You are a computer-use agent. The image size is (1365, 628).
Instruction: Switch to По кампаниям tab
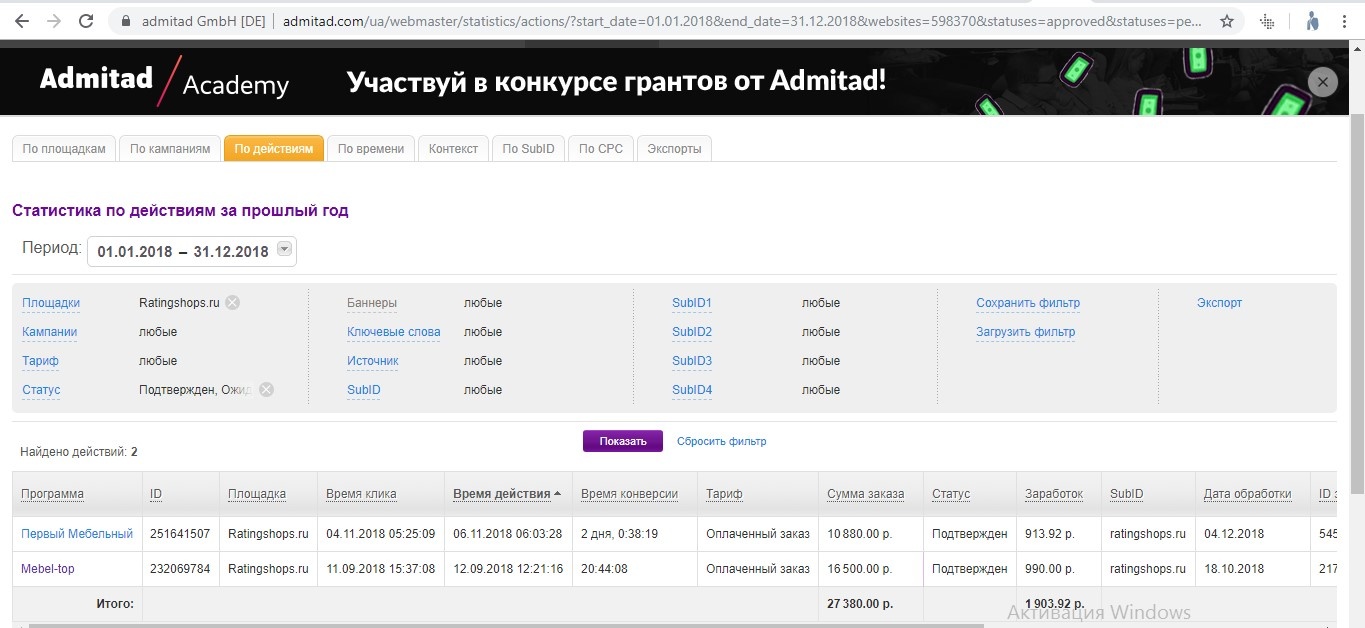click(170, 148)
